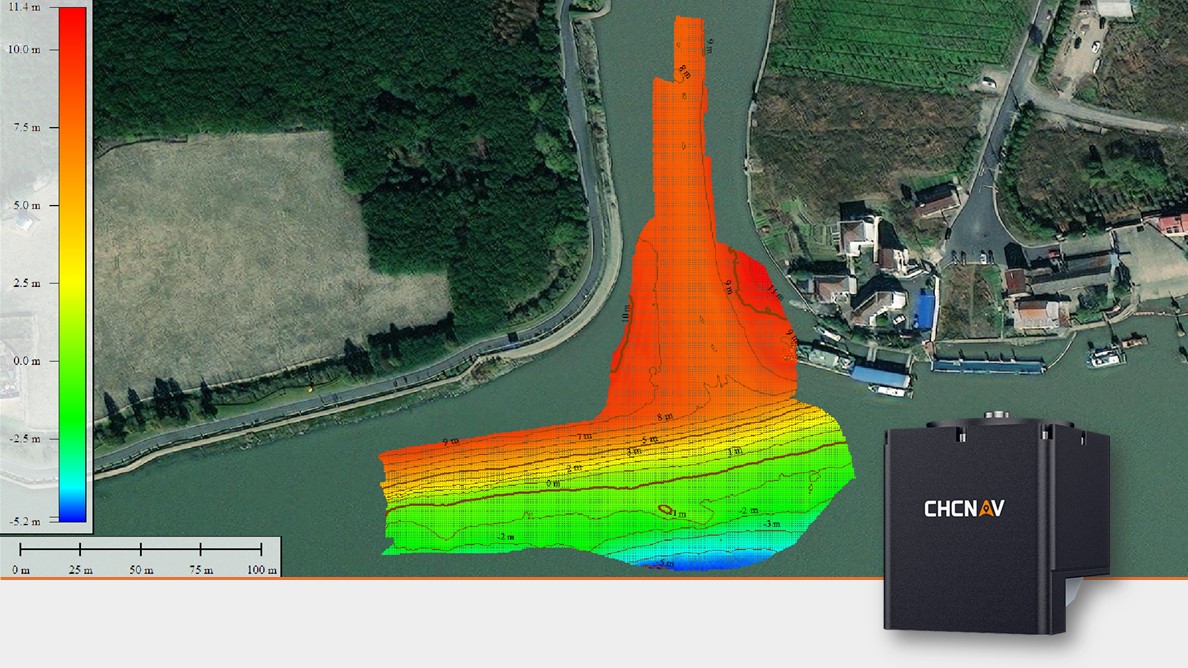This screenshot has width=1188, height=668.
Task: Click the 7.5 m label on the legend
Action: click(x=23, y=128)
